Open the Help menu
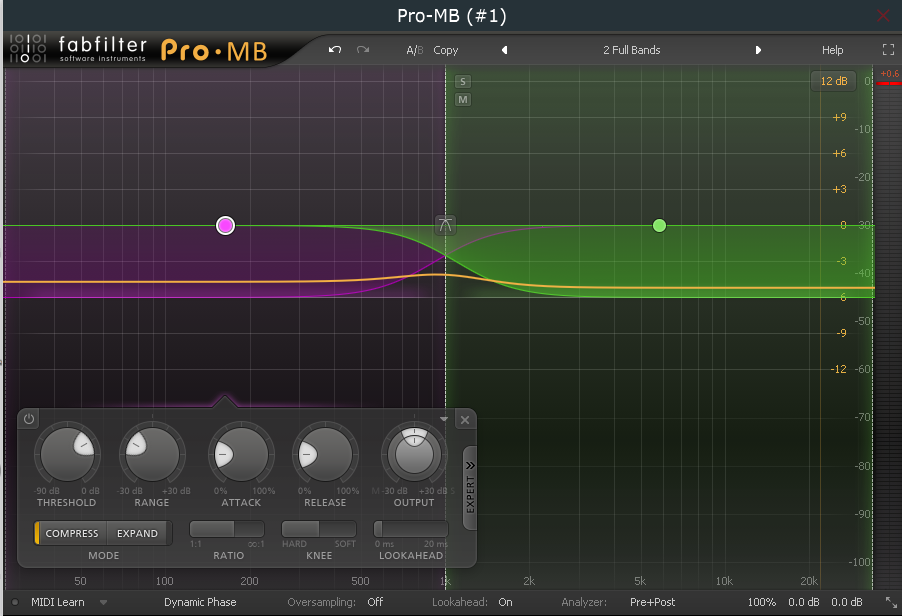Viewport: 902px width, 616px height. (x=832, y=50)
